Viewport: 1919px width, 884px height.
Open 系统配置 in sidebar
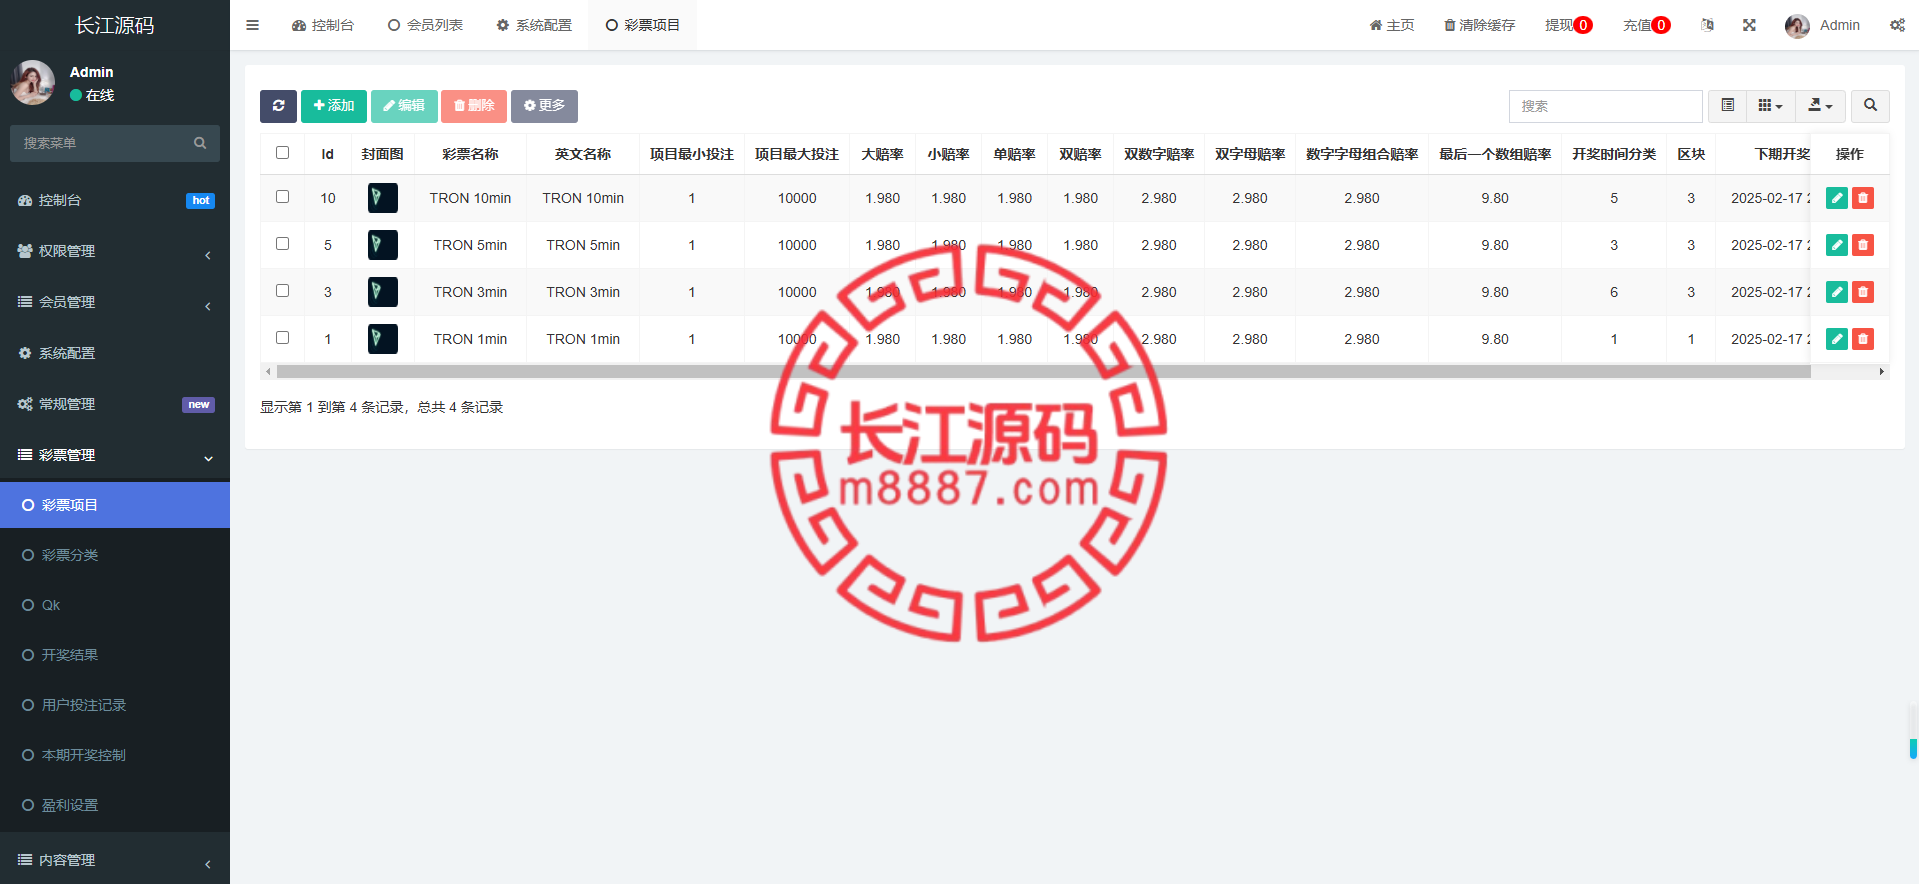[115, 353]
